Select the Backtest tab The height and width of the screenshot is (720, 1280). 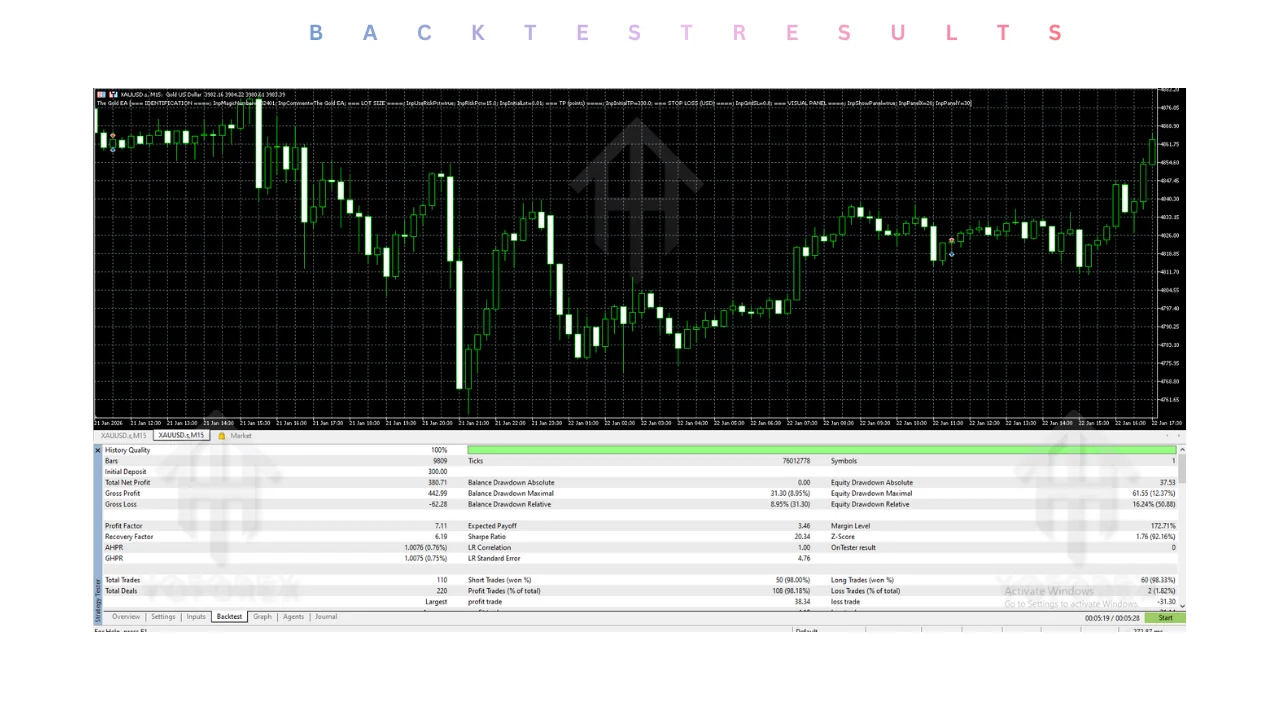coord(230,617)
